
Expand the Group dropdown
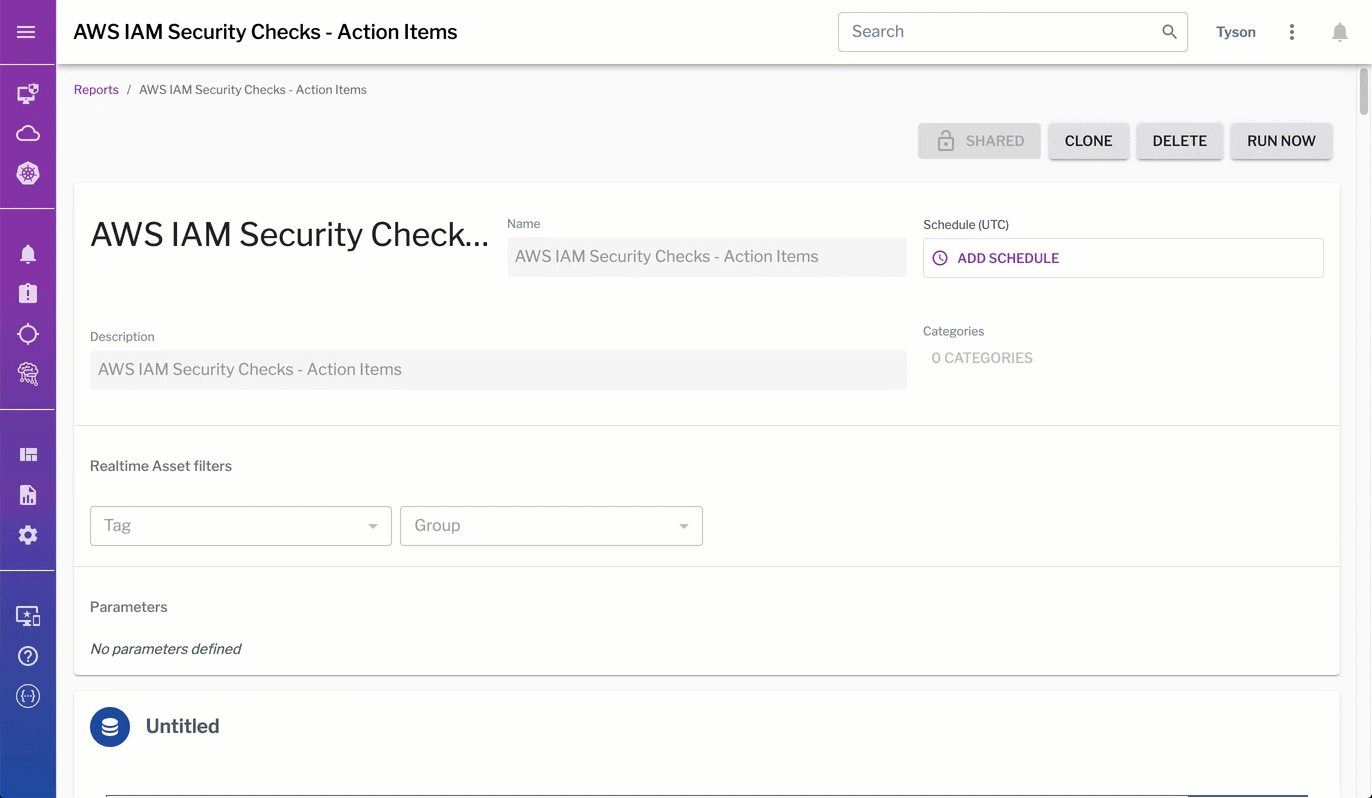(551, 526)
